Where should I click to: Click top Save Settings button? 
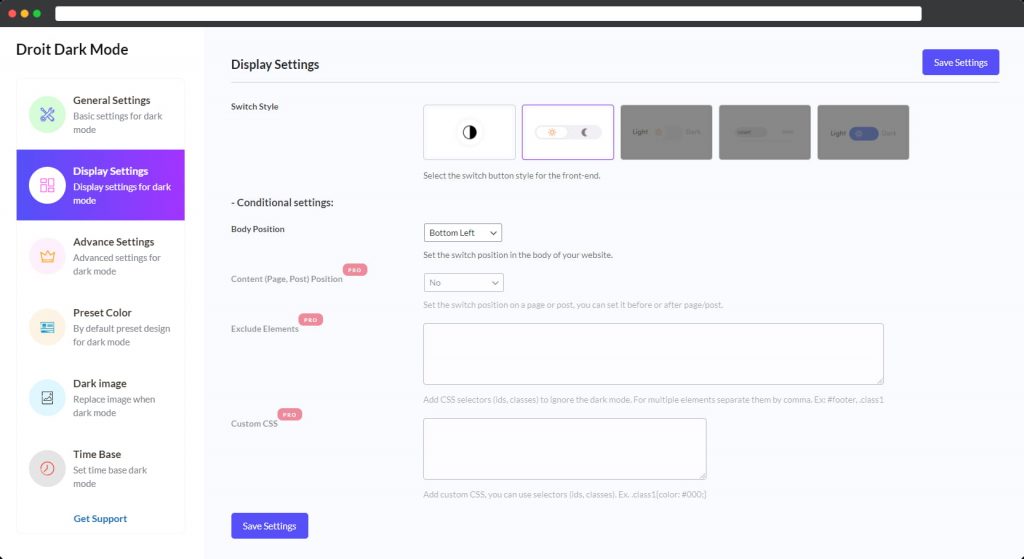click(x=960, y=62)
